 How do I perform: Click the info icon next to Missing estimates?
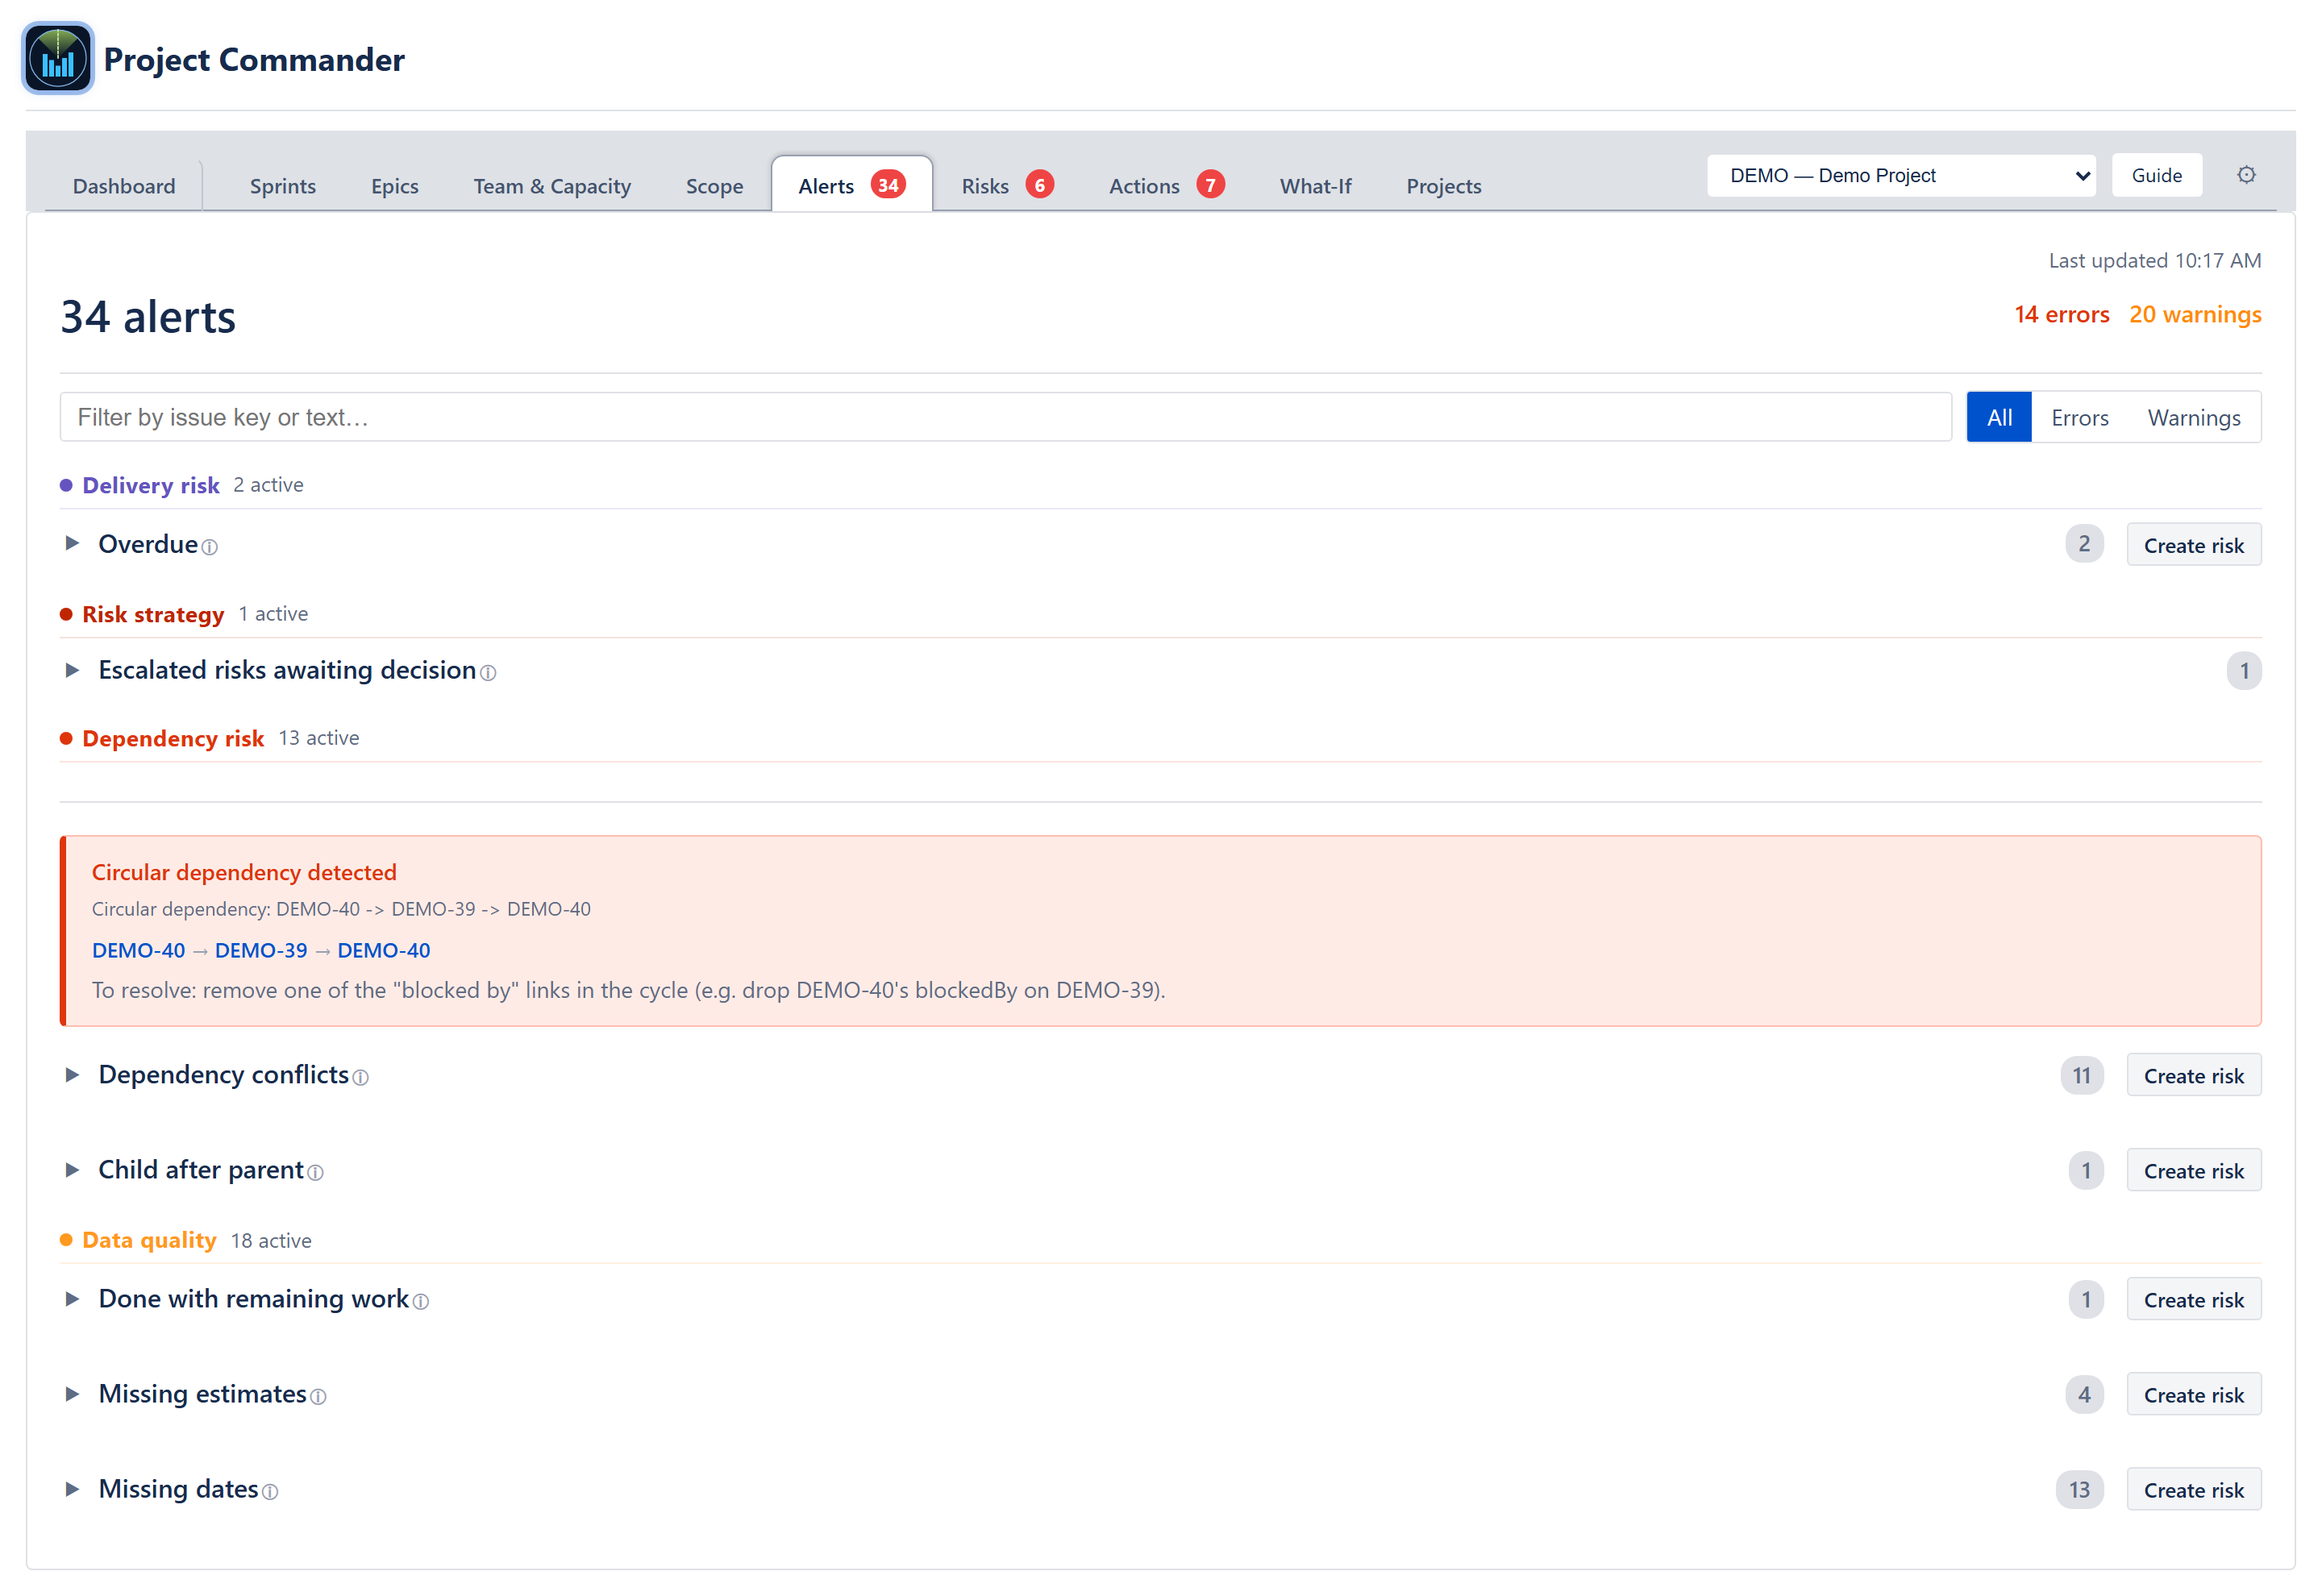[x=318, y=1396]
